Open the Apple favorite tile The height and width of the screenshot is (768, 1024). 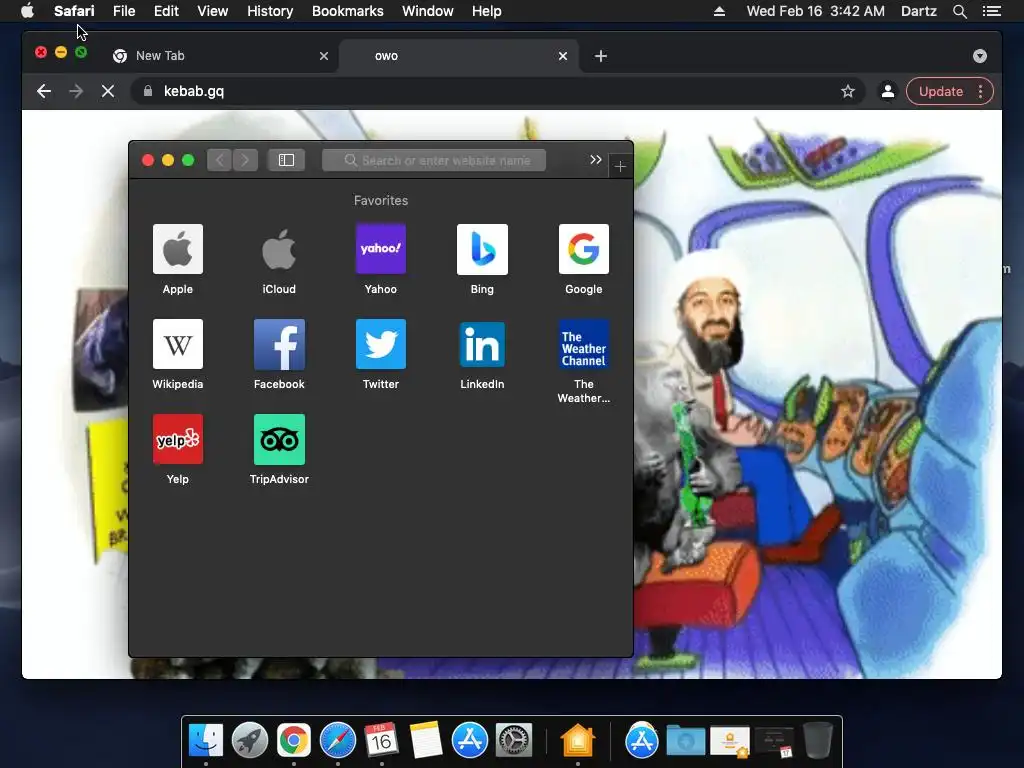coord(178,249)
